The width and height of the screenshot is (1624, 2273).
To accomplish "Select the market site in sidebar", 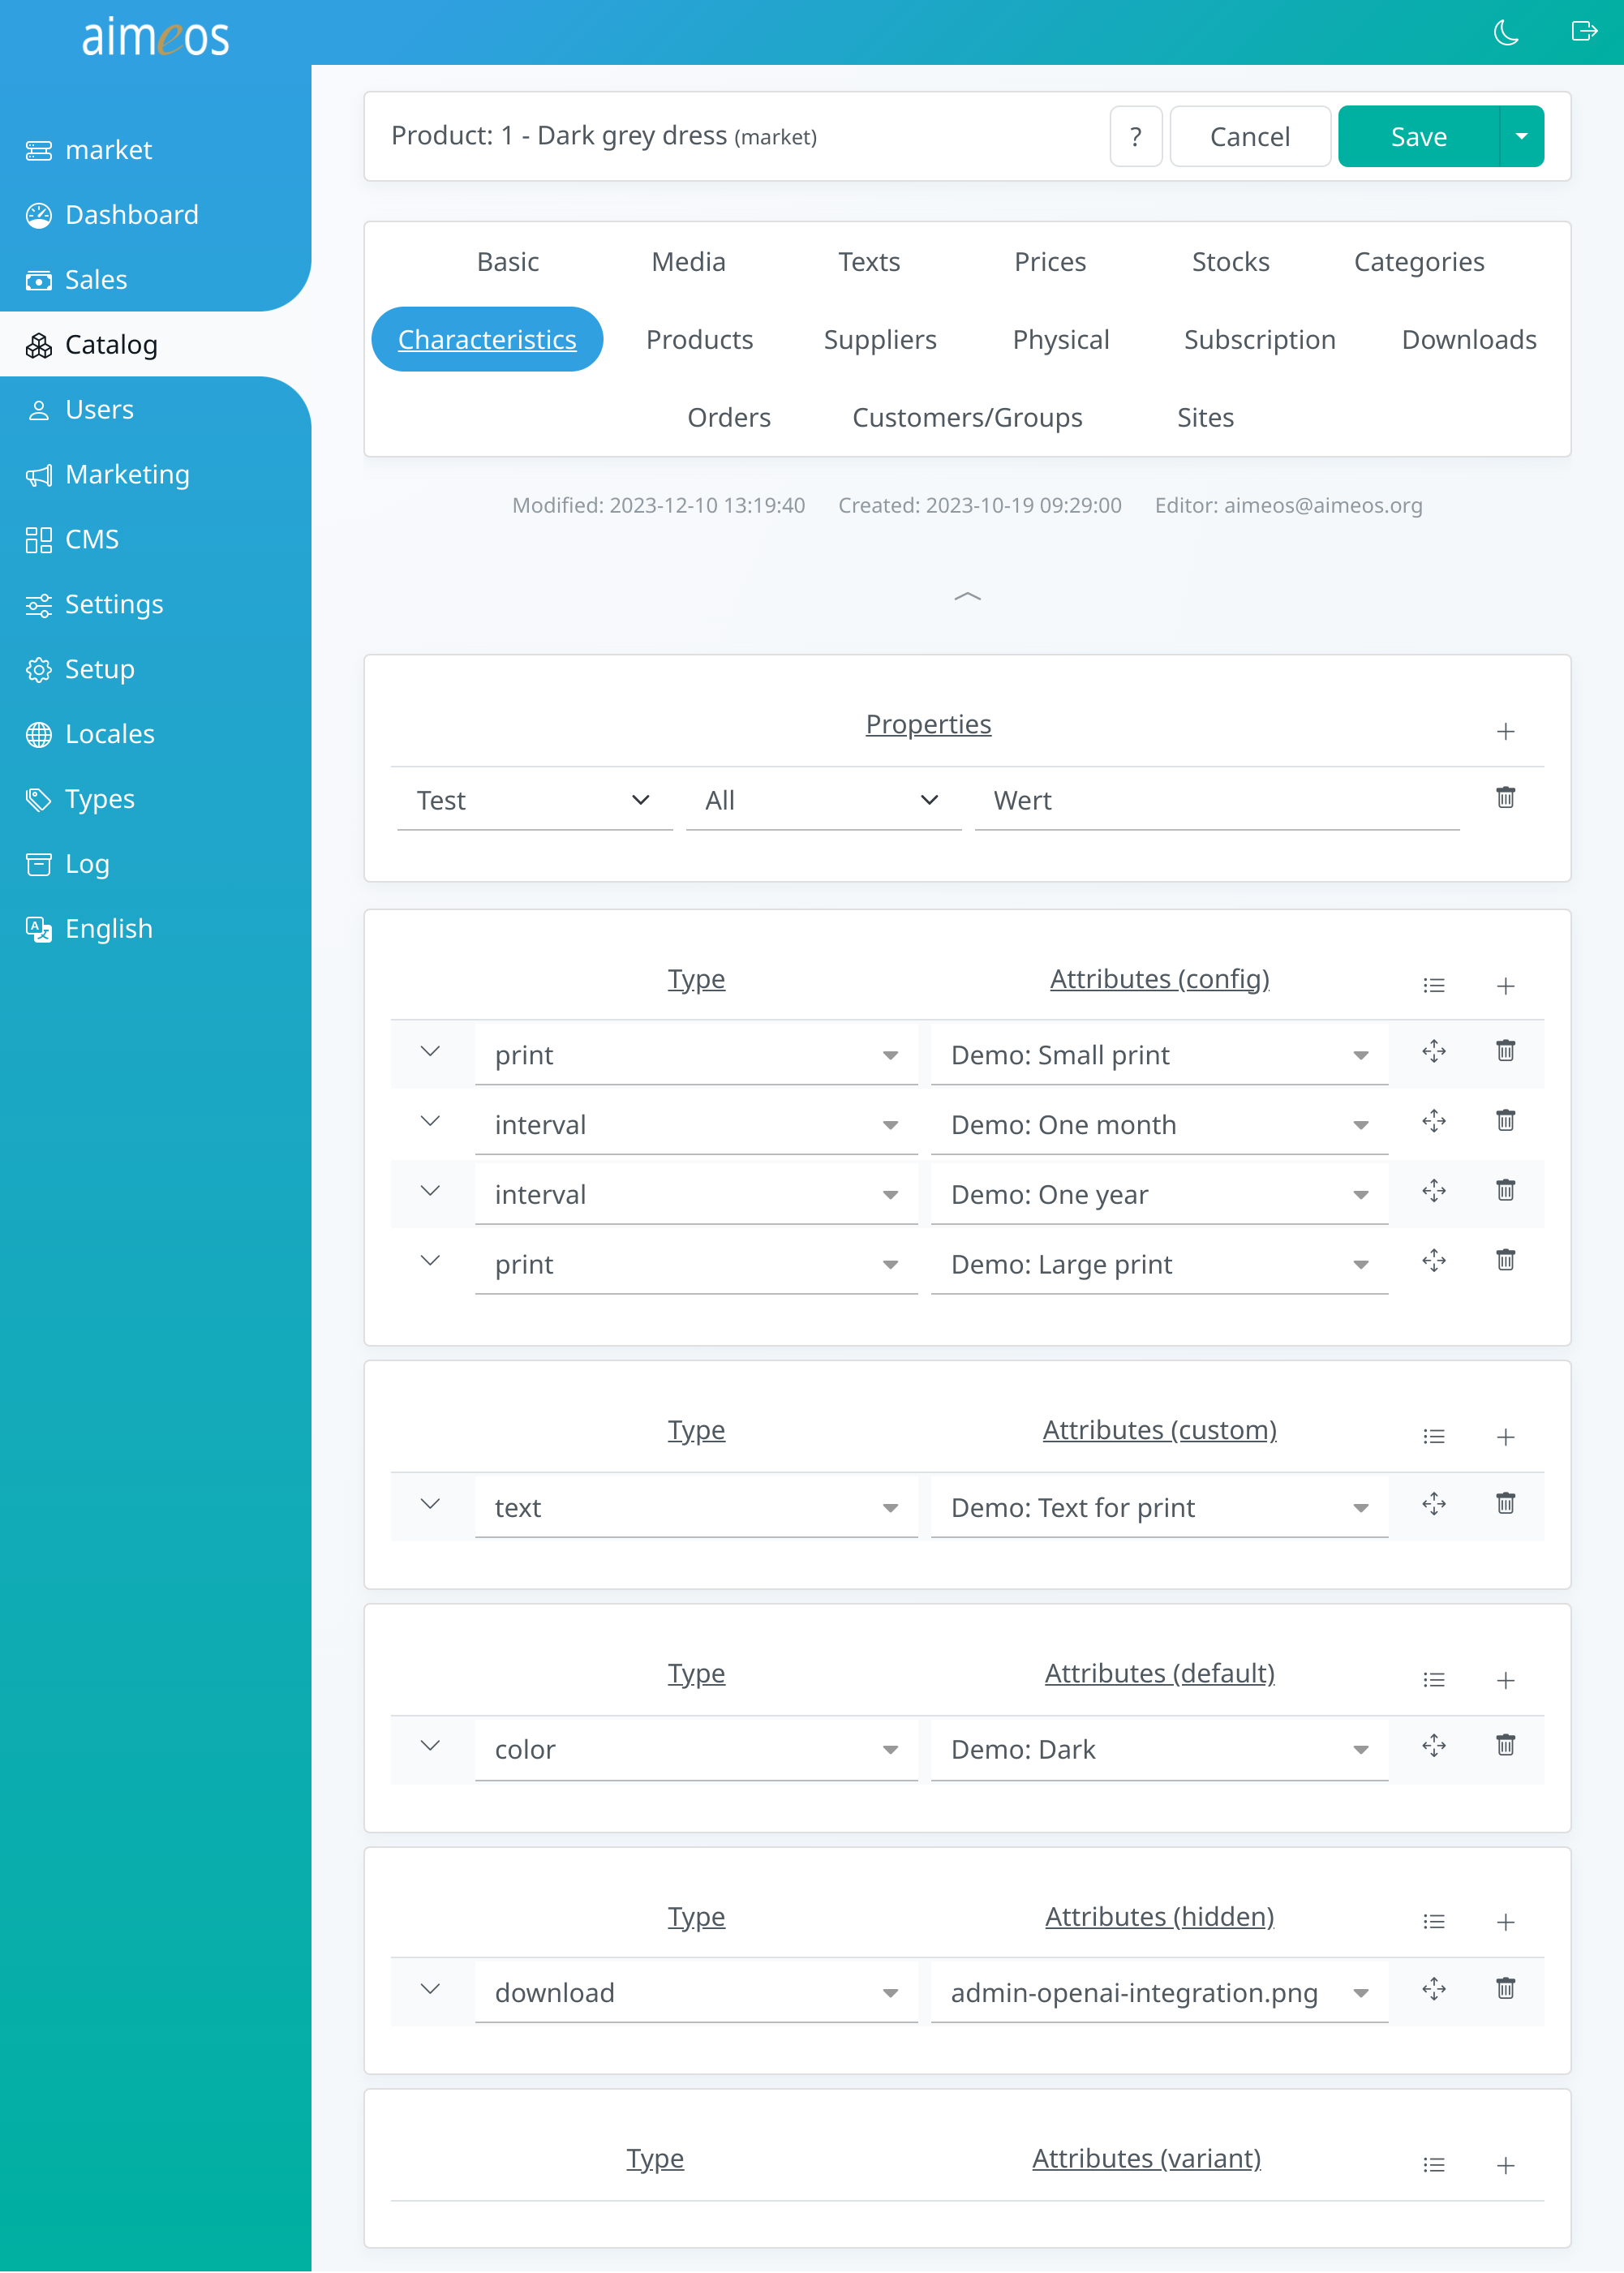I will (x=155, y=149).
